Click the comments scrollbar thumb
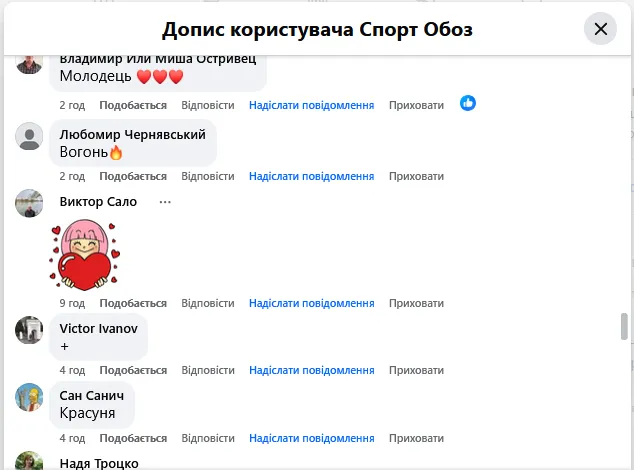 [x=625, y=326]
